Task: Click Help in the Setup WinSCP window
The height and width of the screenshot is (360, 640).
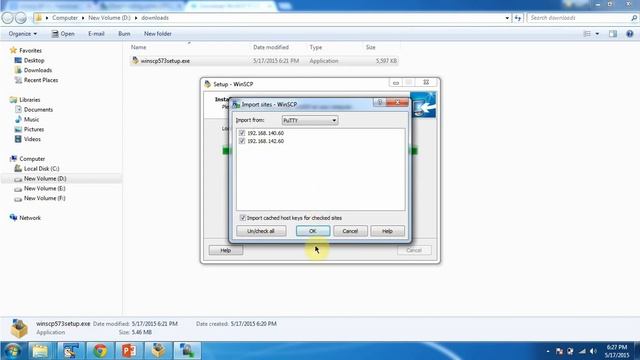Action: coord(226,250)
